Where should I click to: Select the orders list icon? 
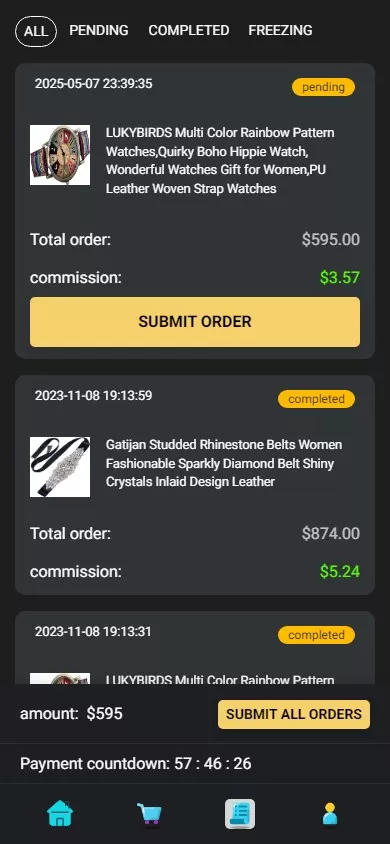240,814
